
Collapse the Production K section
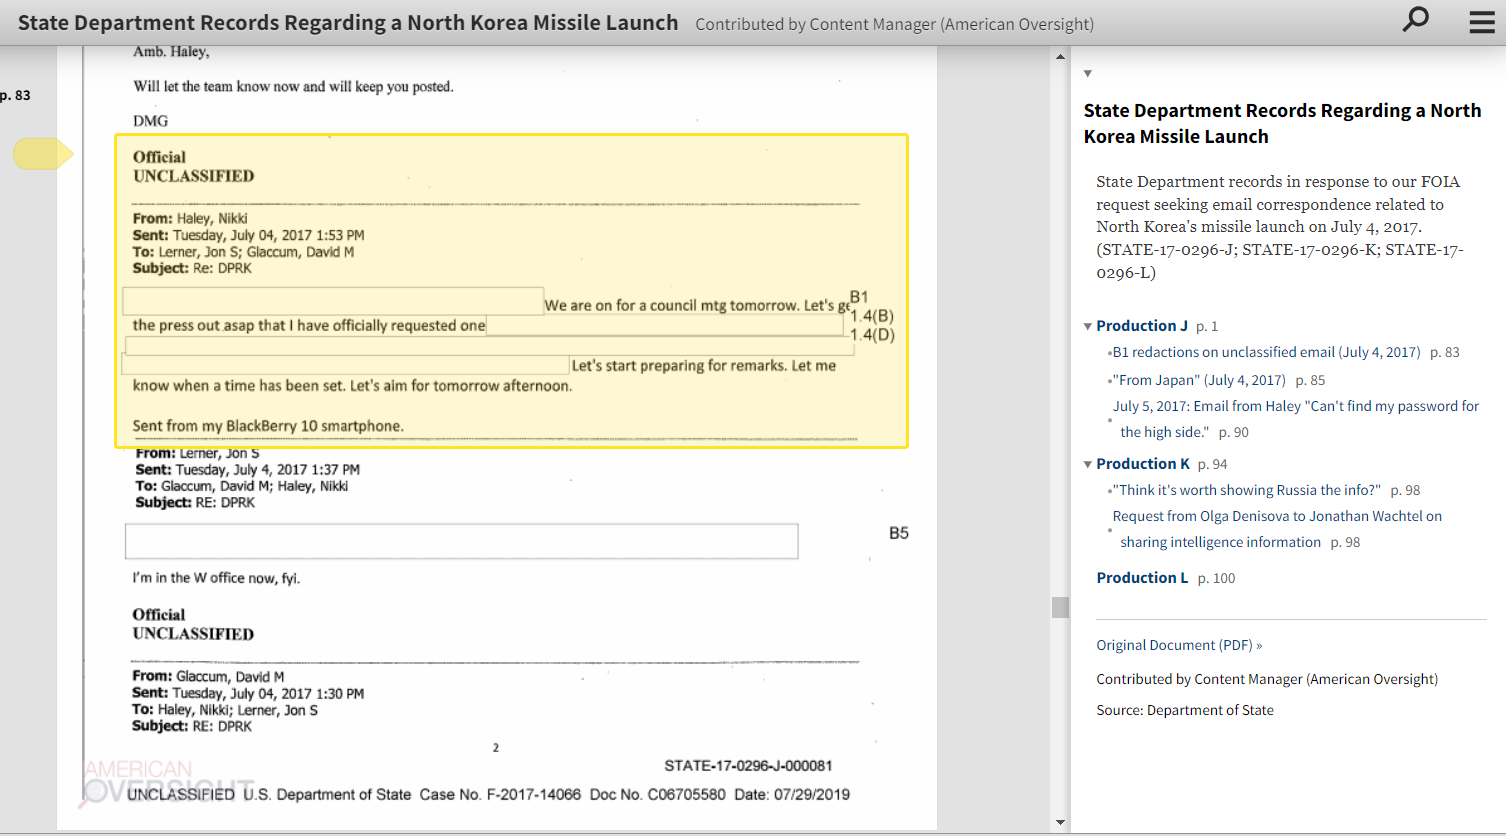1088,464
